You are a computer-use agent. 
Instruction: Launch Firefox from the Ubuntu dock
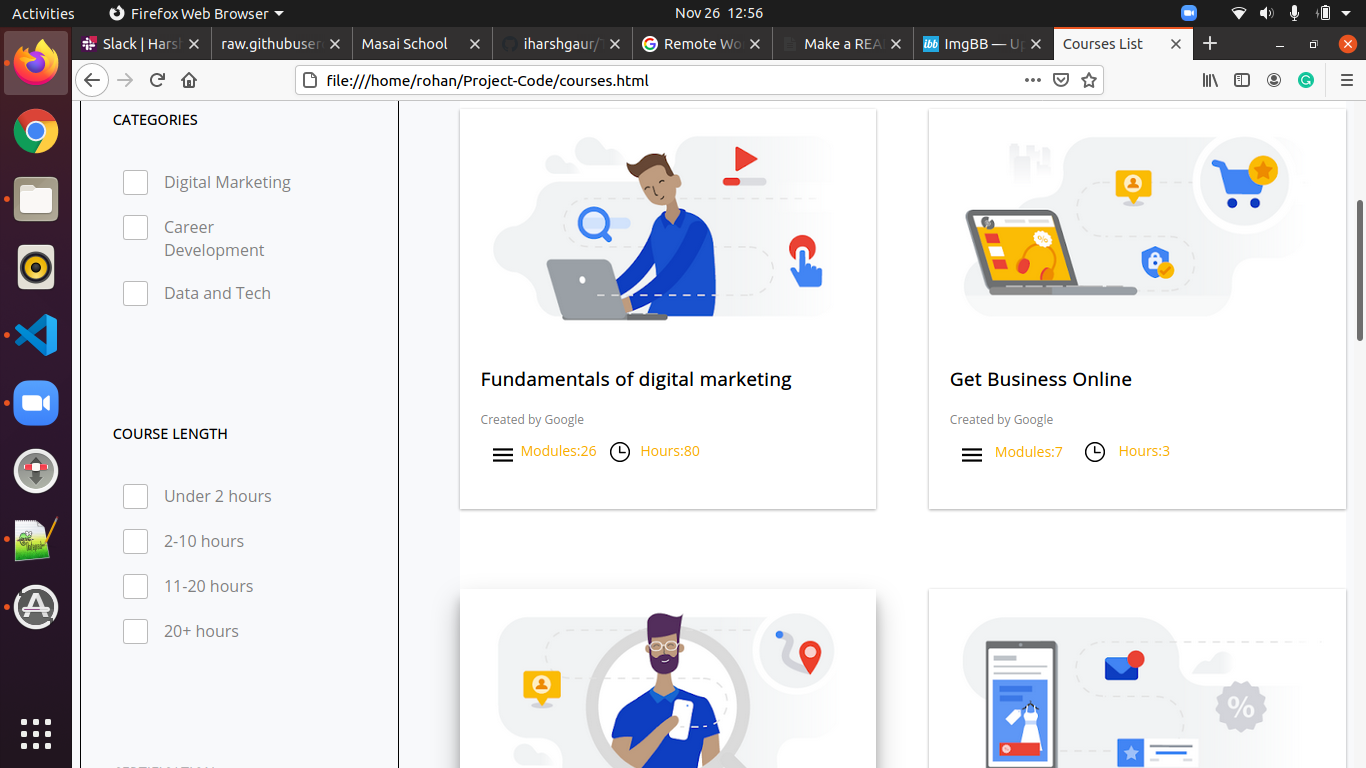point(36,63)
